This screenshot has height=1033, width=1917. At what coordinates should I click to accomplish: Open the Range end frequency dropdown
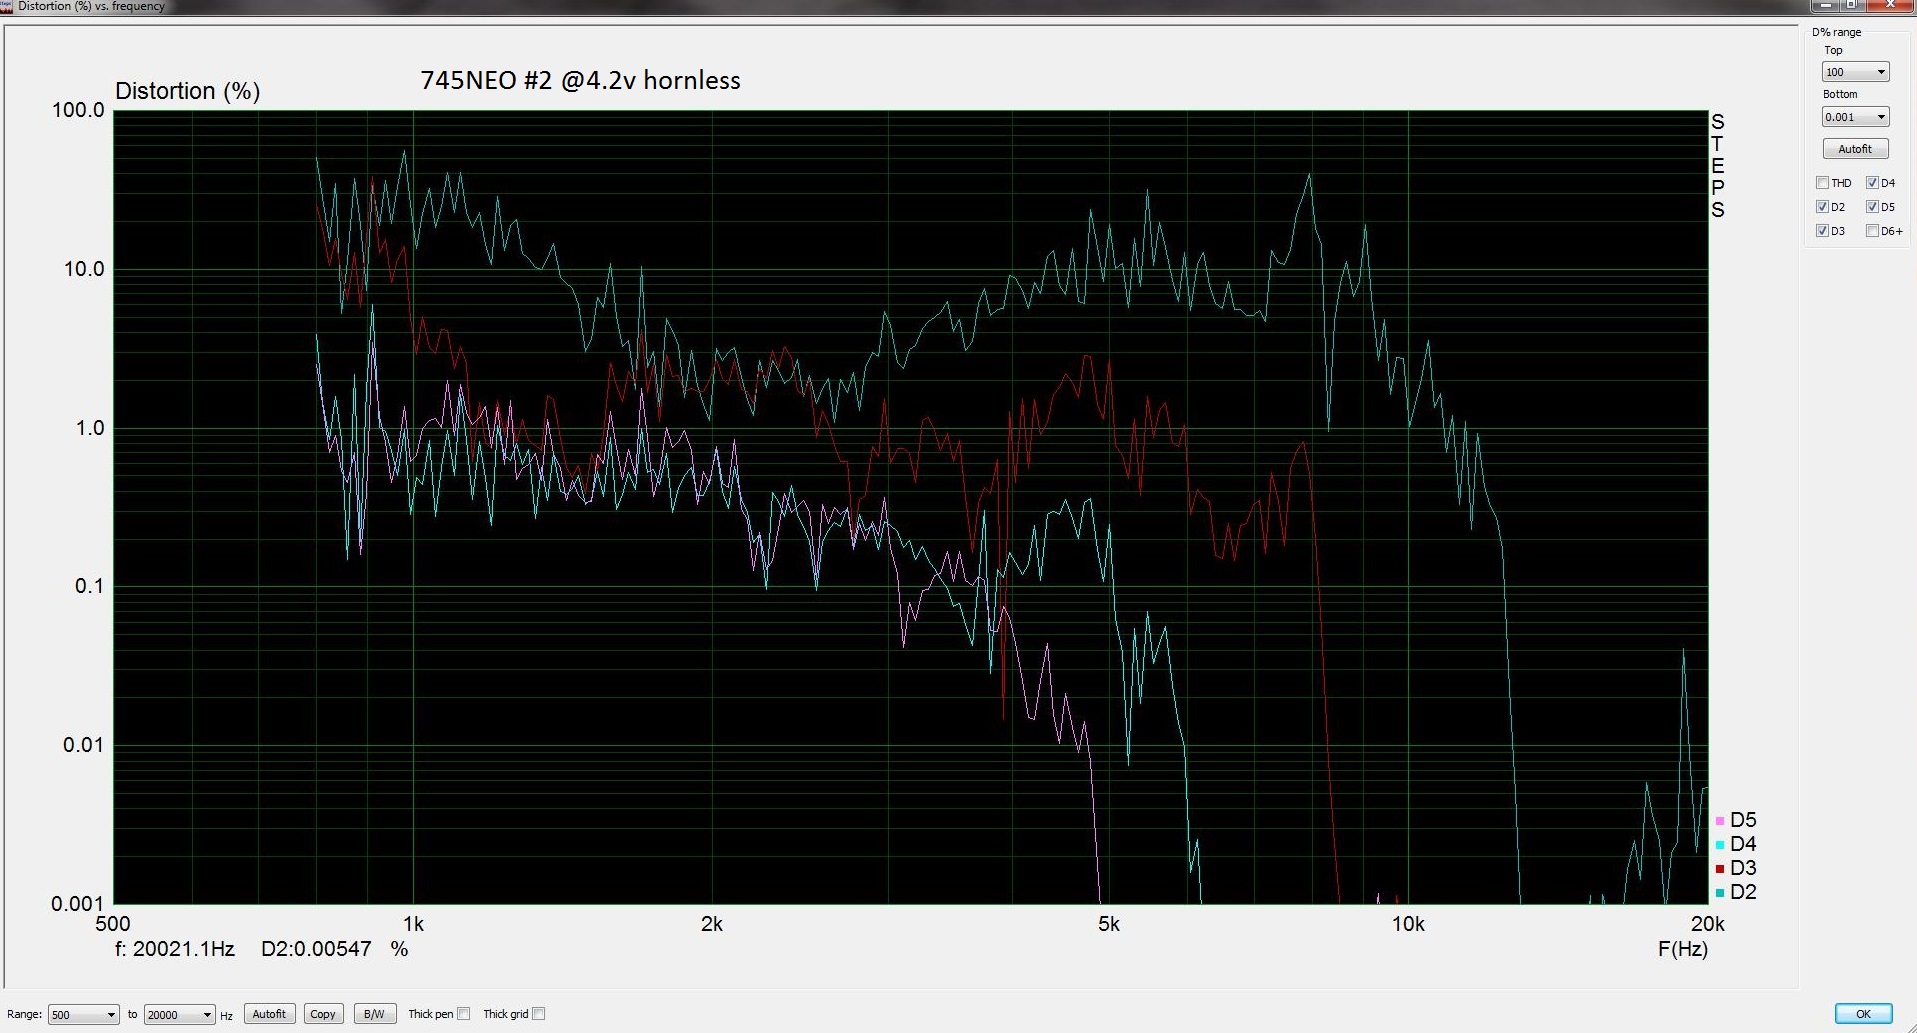tap(179, 1014)
